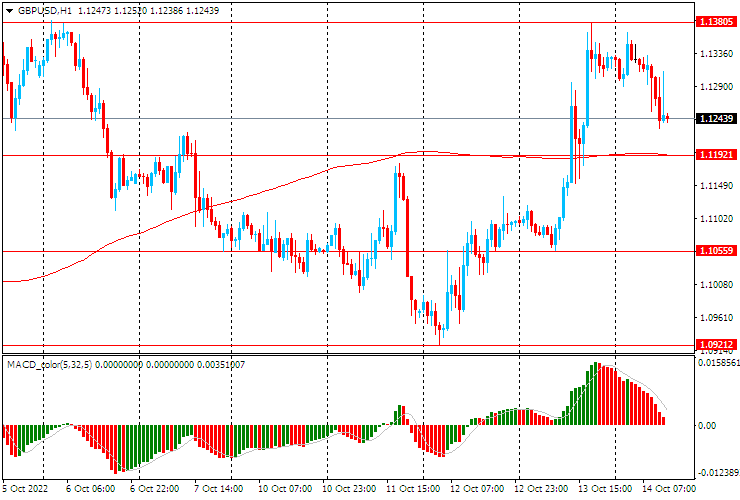Image resolution: width=740 pixels, height=500 pixels.
Task: Click the 6 Oct 22:00 time label
Action: (x=154, y=488)
